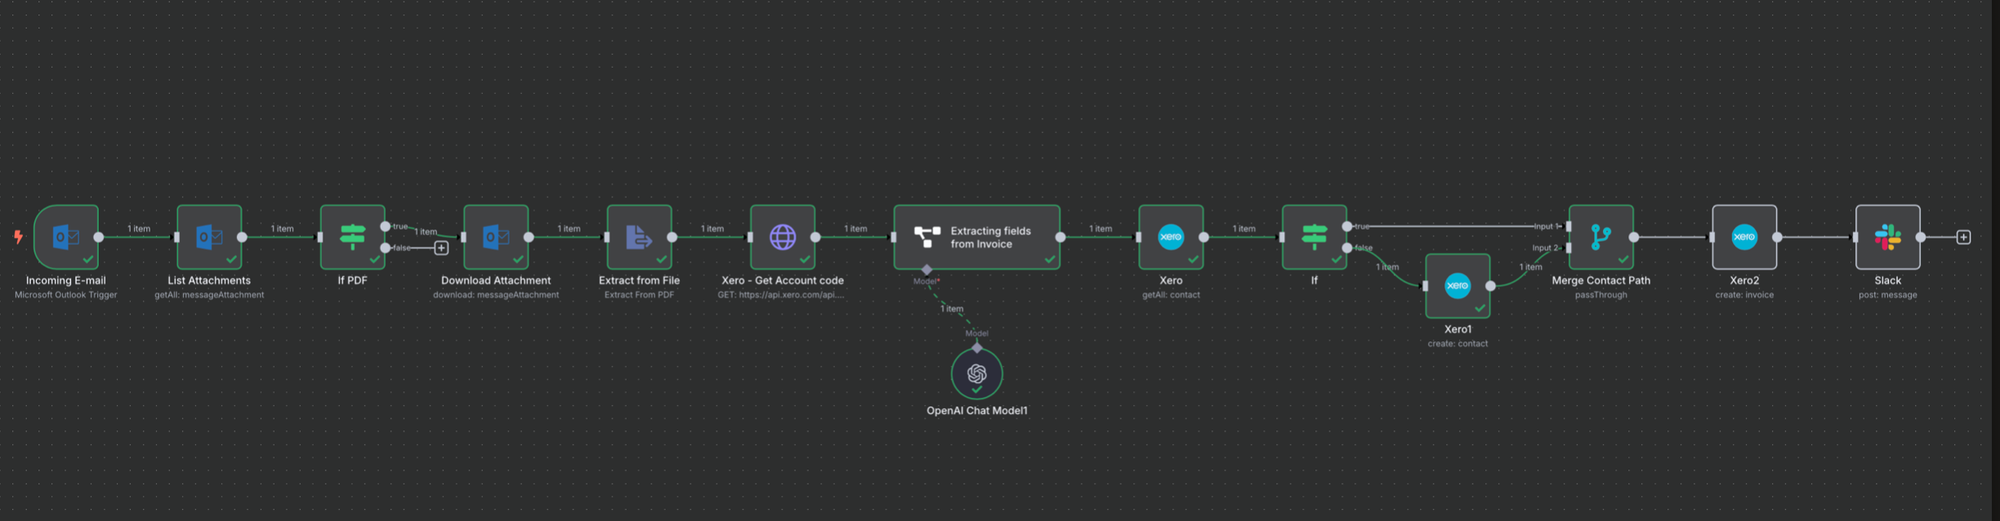Open the Download Attachment node
Screen dimensions: 2000x521
tap(496, 237)
